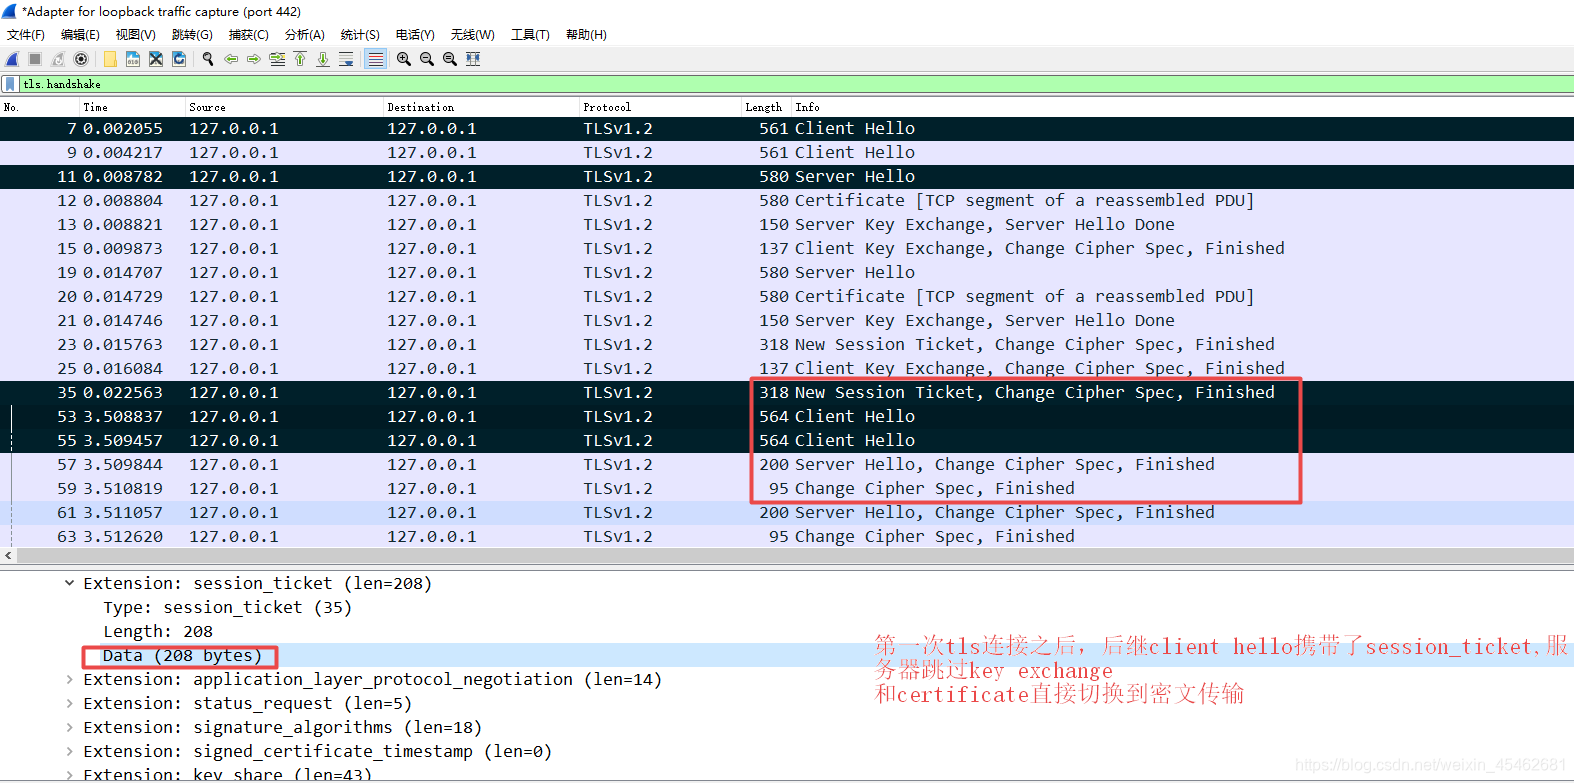
Task: Select packet 61 Server Hello row
Action: click(x=787, y=512)
